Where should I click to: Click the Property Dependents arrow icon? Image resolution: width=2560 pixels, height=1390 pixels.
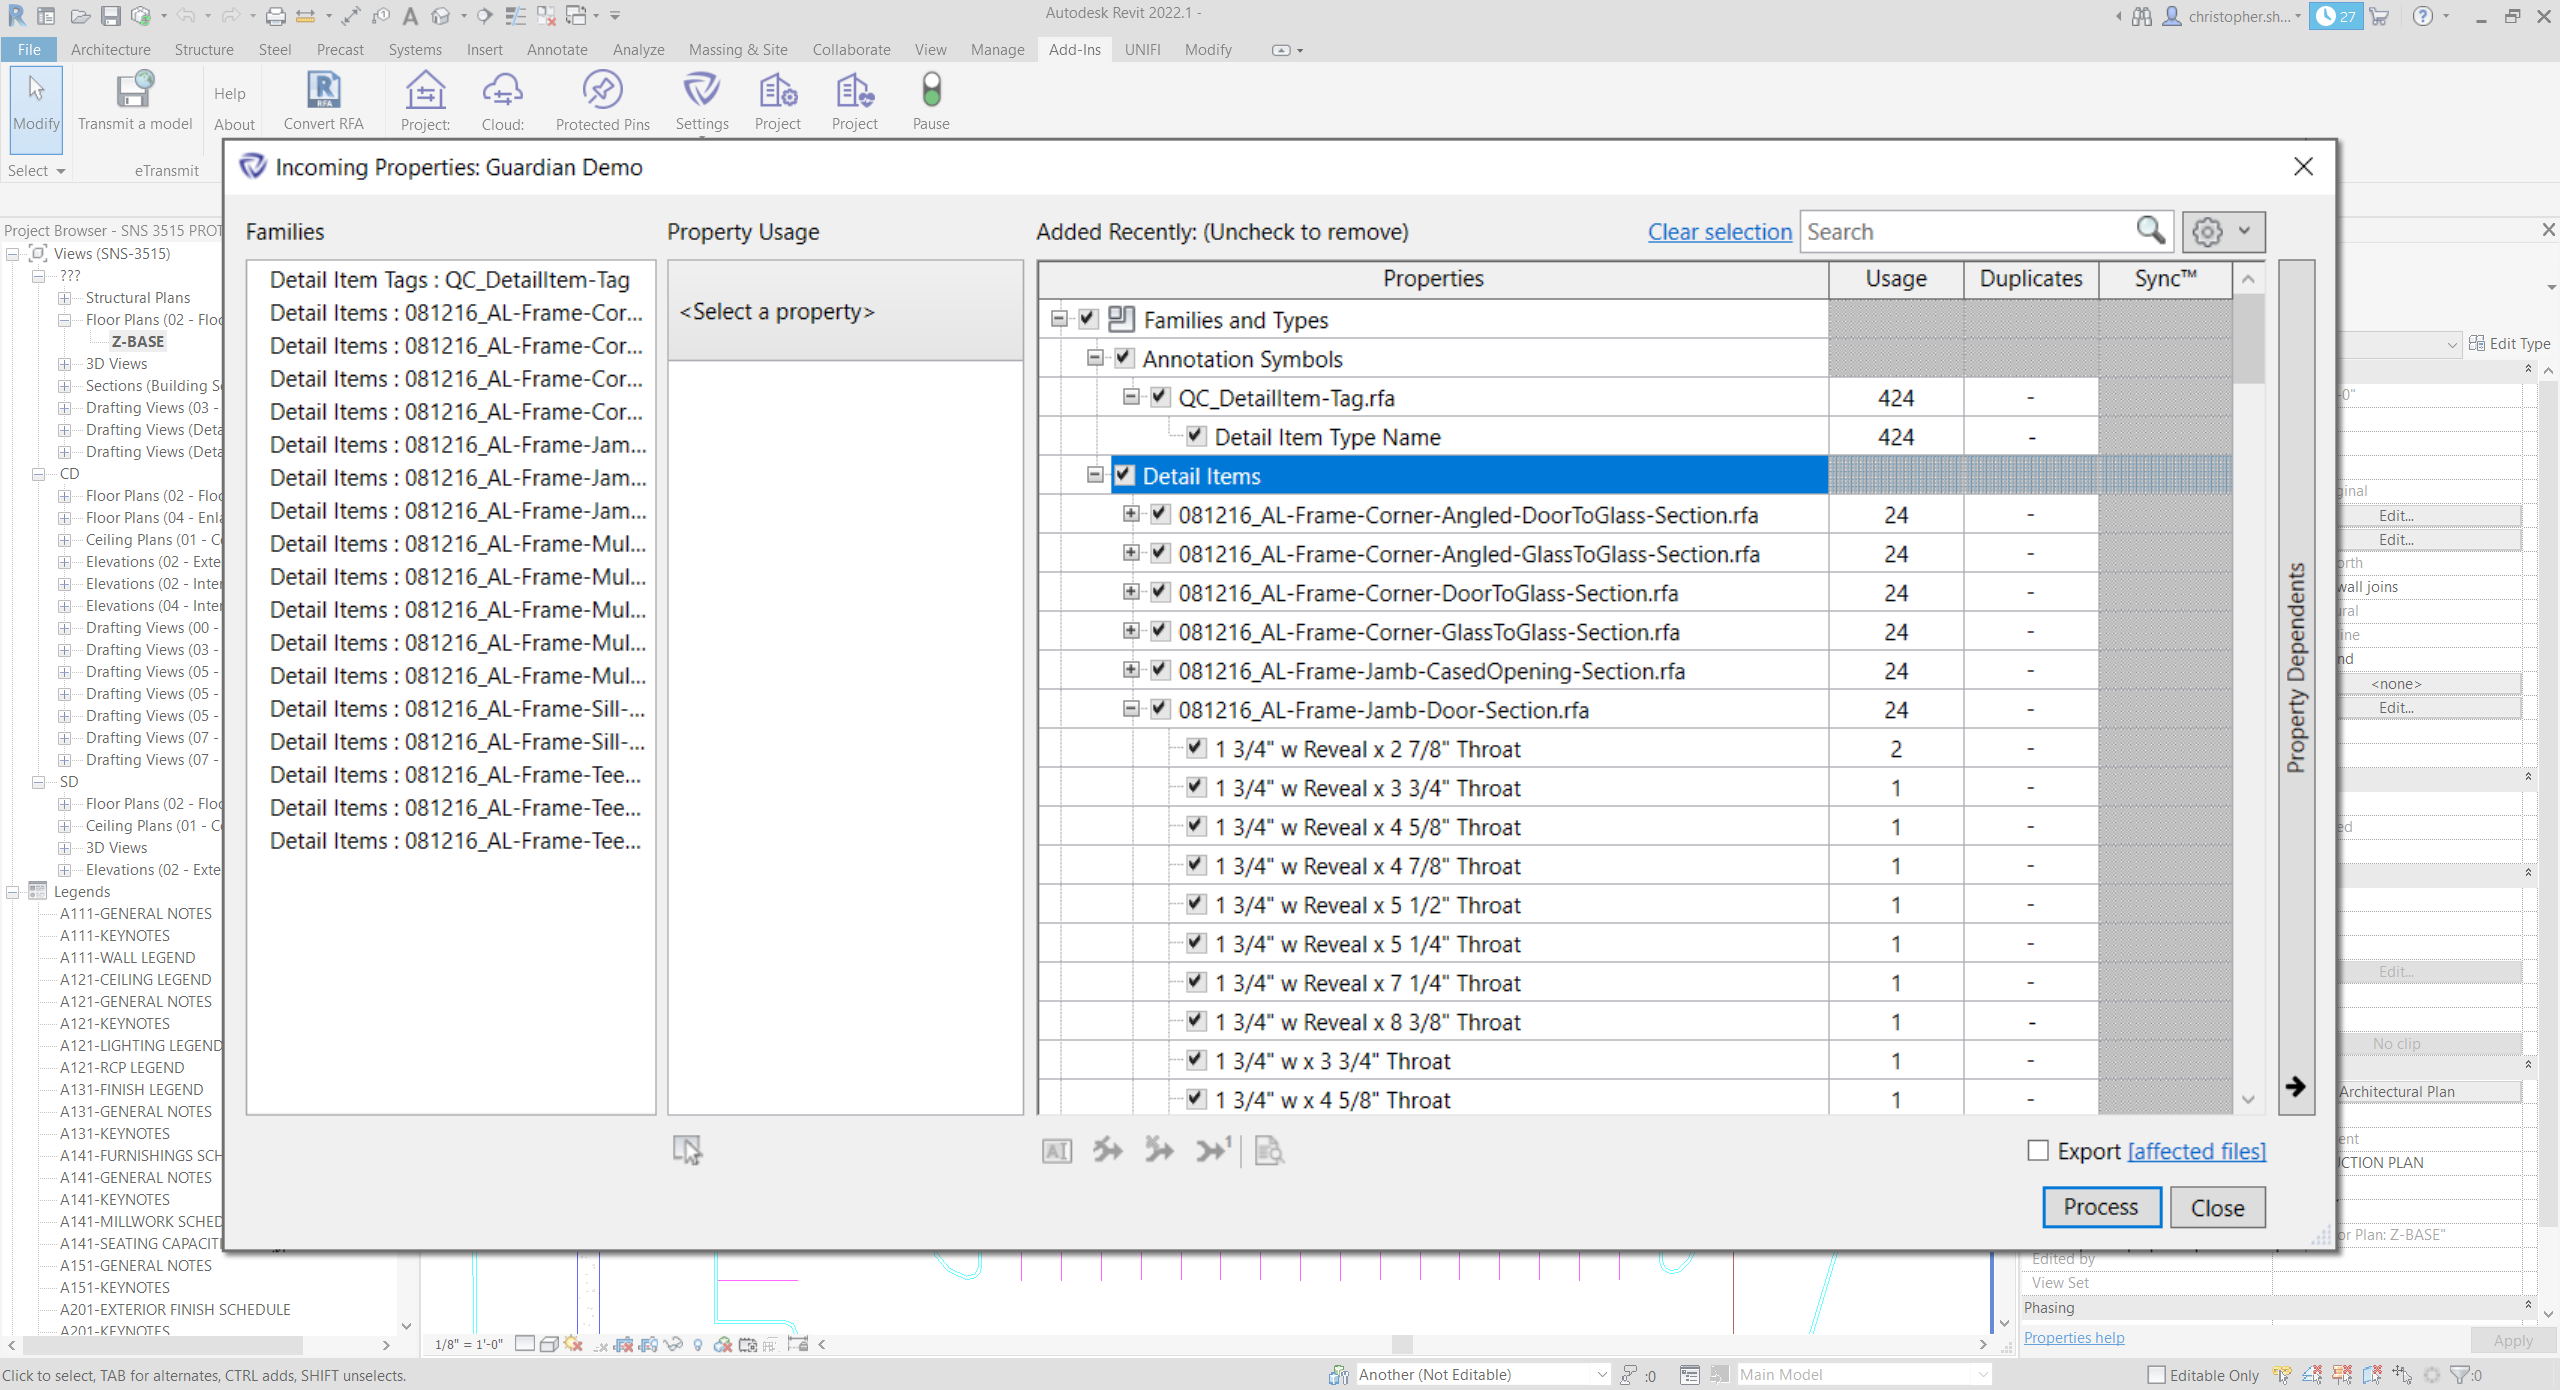[x=2295, y=1086]
